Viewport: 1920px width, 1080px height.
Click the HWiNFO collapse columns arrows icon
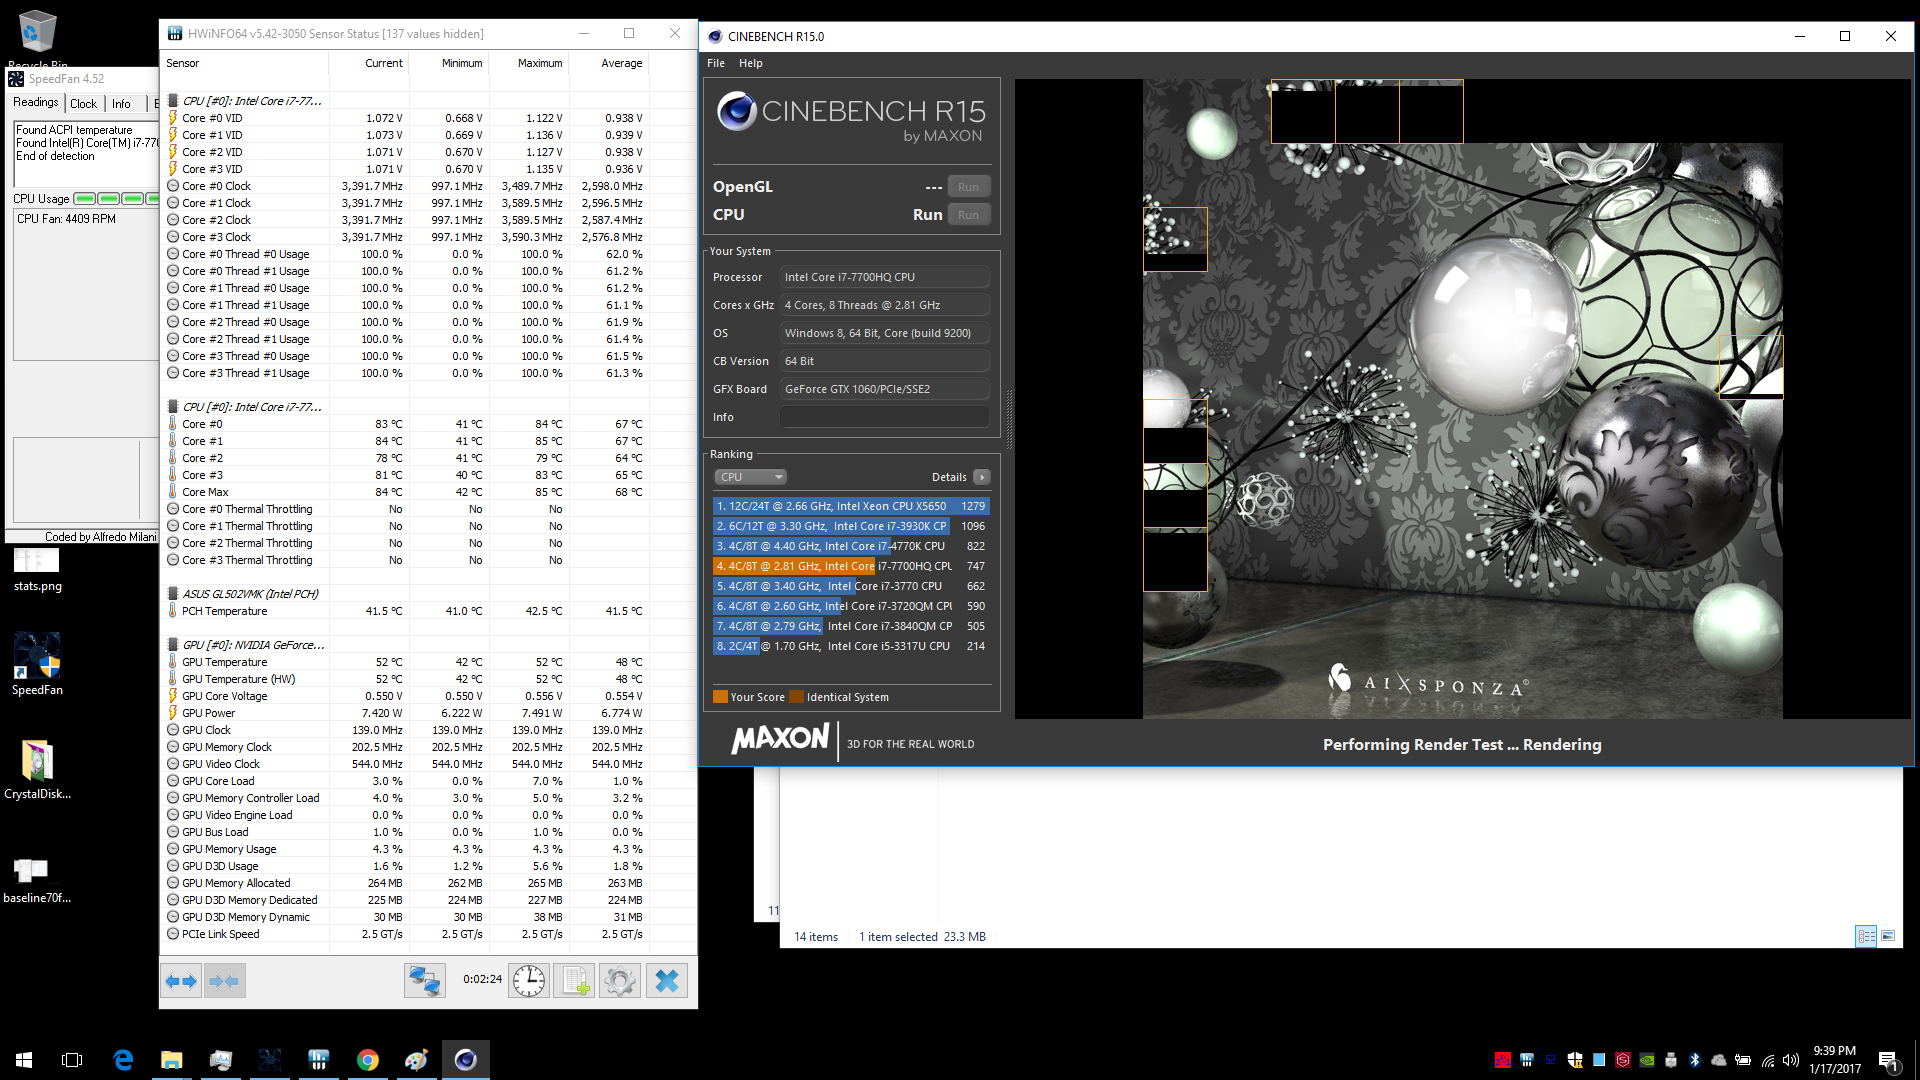click(224, 981)
